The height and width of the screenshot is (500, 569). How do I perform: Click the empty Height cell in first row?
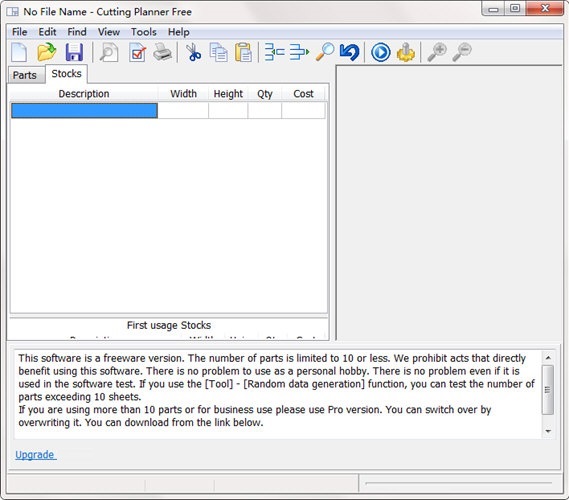228,111
